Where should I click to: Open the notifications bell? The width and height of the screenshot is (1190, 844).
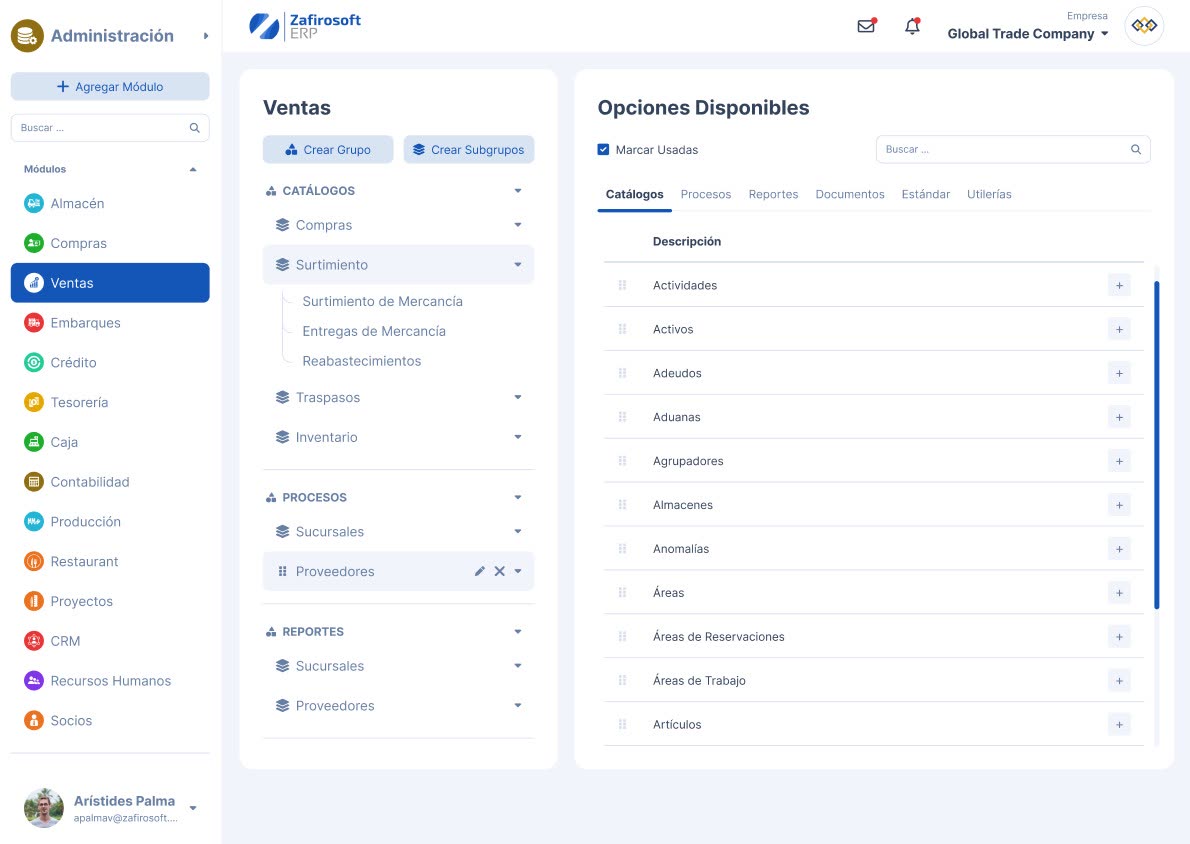(912, 26)
